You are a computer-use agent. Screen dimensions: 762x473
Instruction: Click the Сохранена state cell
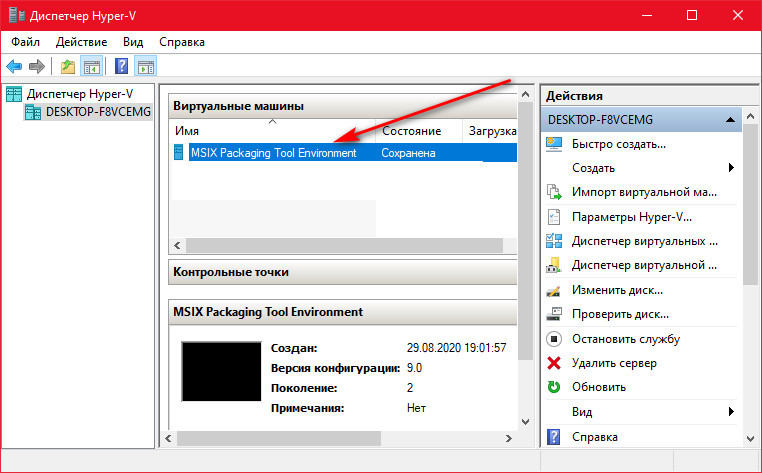[408, 153]
